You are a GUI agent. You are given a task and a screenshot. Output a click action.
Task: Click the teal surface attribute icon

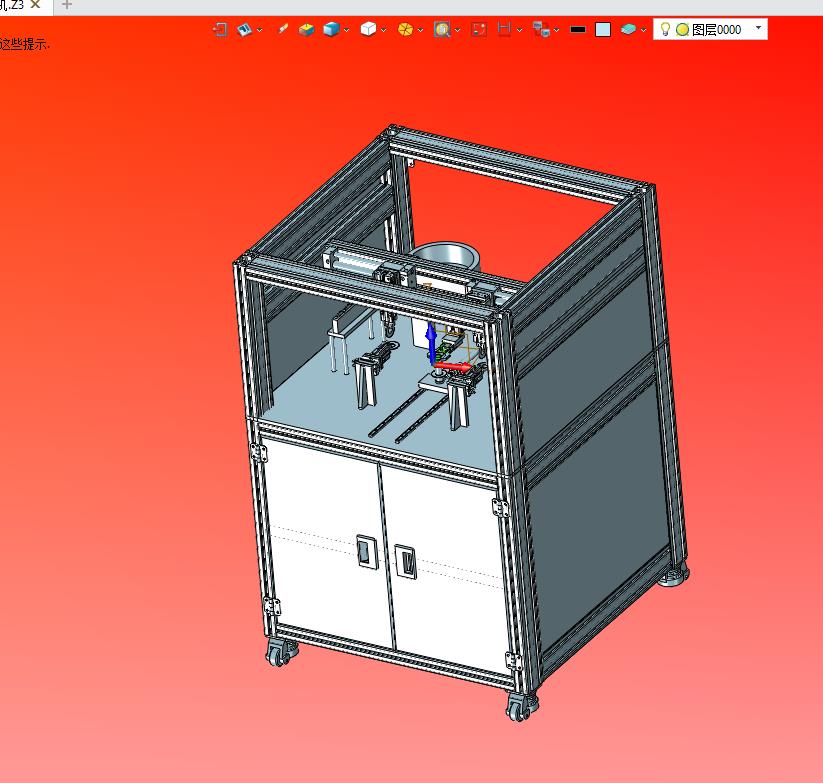click(628, 29)
